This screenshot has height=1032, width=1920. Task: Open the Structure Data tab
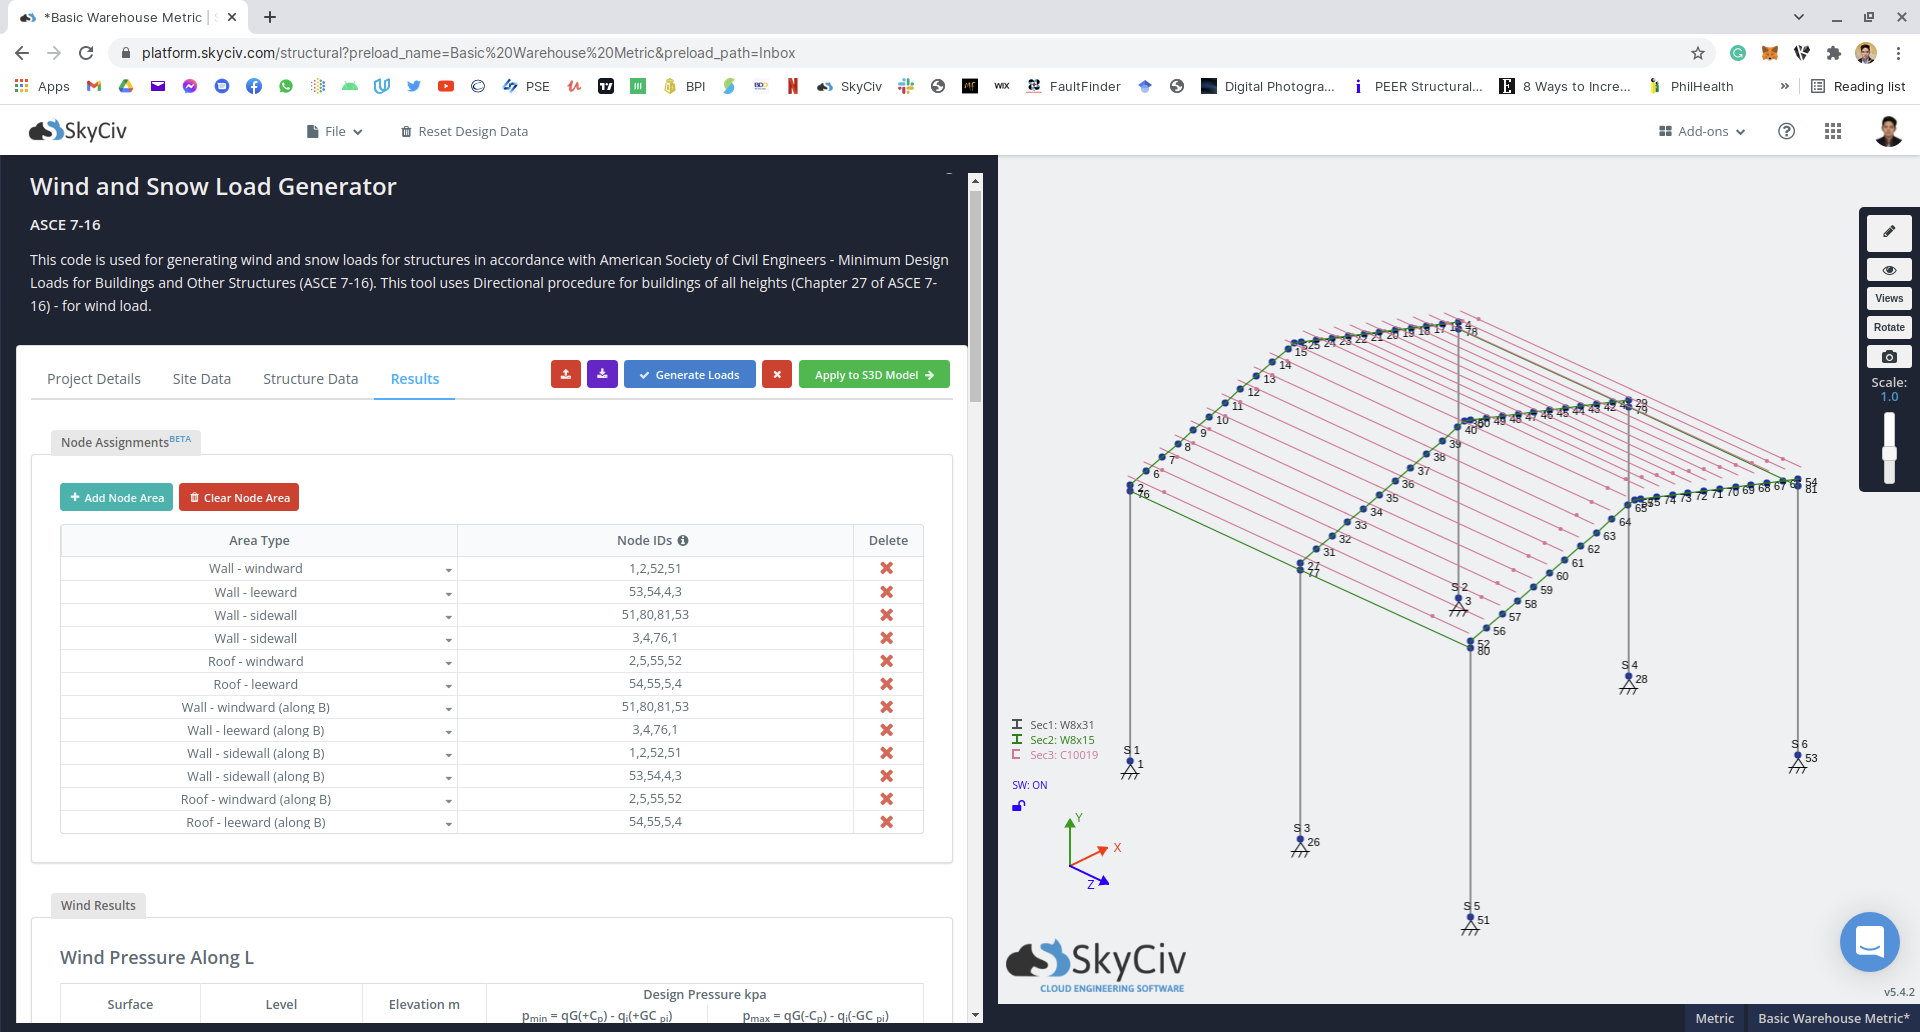pos(310,379)
